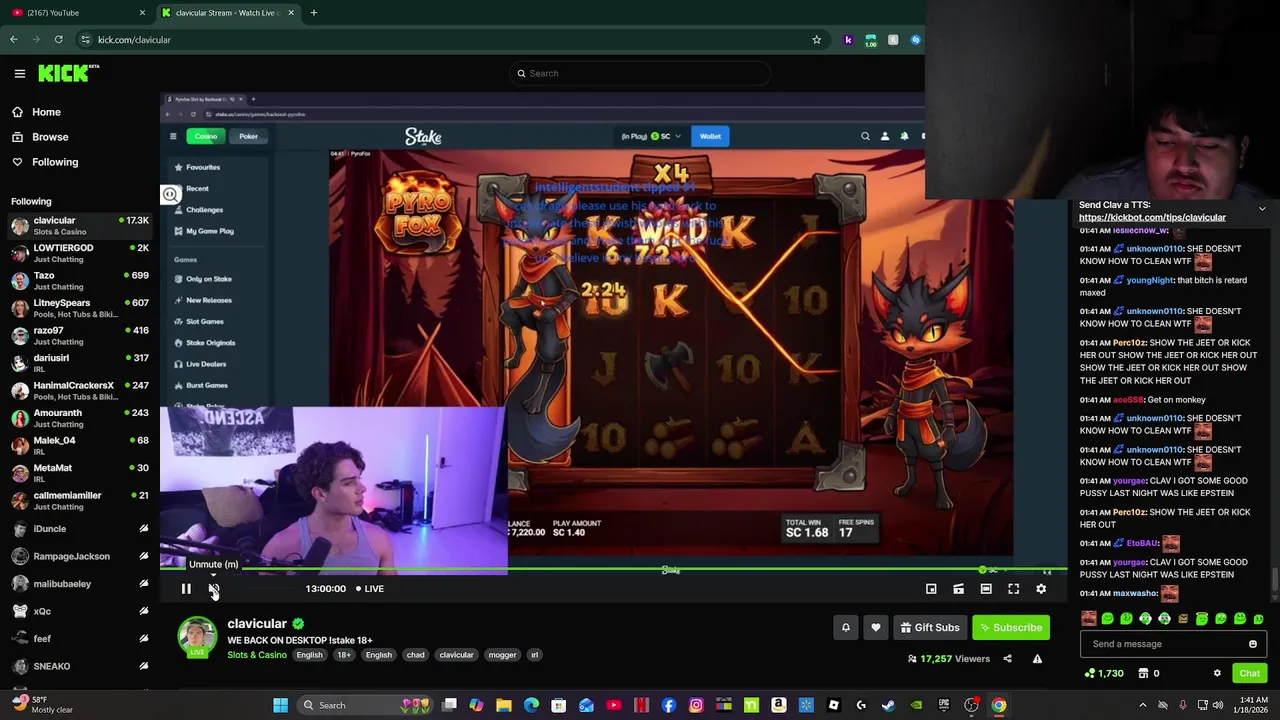Open the Kick browser extension icon
This screenshot has width=1280, height=720.
848,40
